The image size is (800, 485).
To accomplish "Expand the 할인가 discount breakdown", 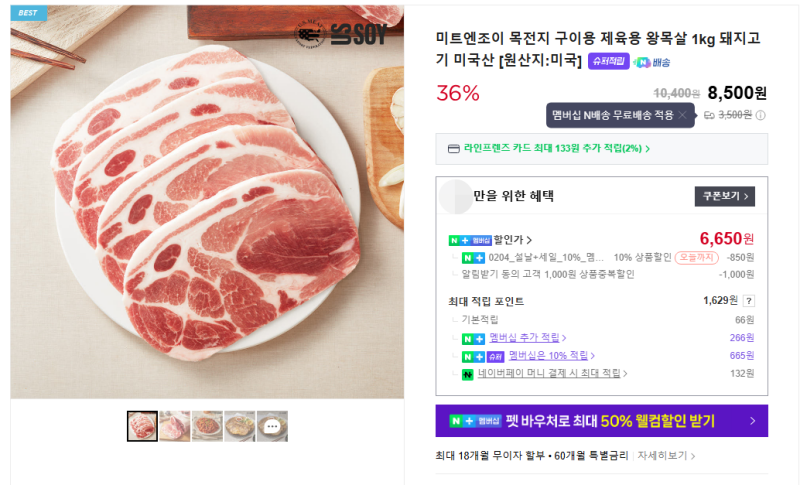I will coord(528,240).
